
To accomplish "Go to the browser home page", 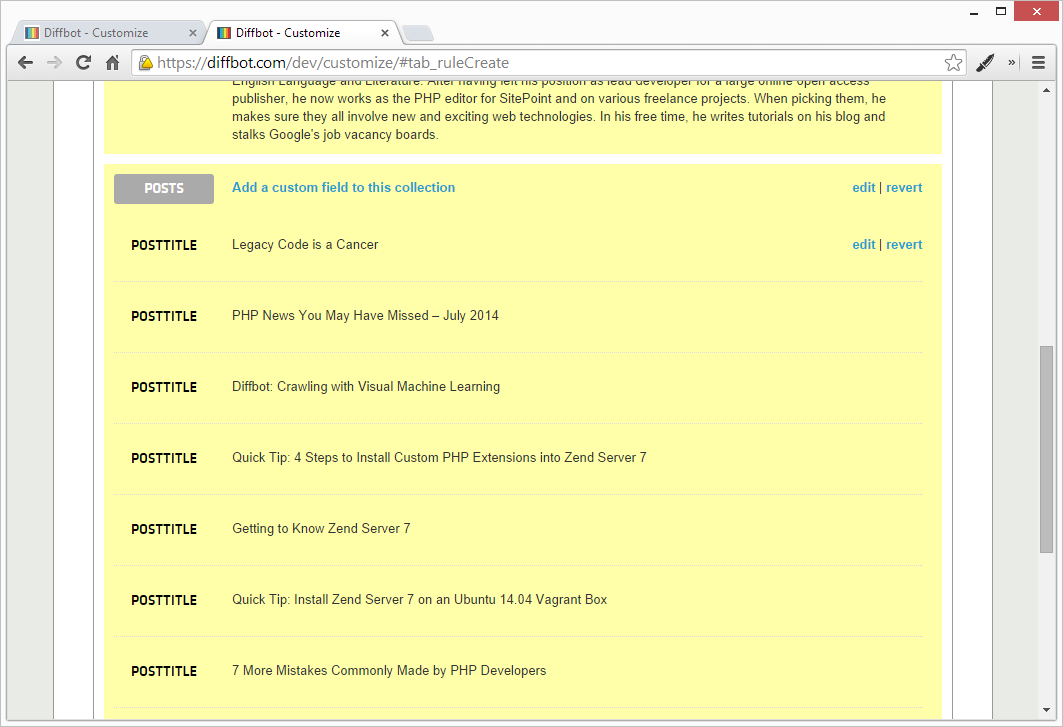I will pos(112,62).
